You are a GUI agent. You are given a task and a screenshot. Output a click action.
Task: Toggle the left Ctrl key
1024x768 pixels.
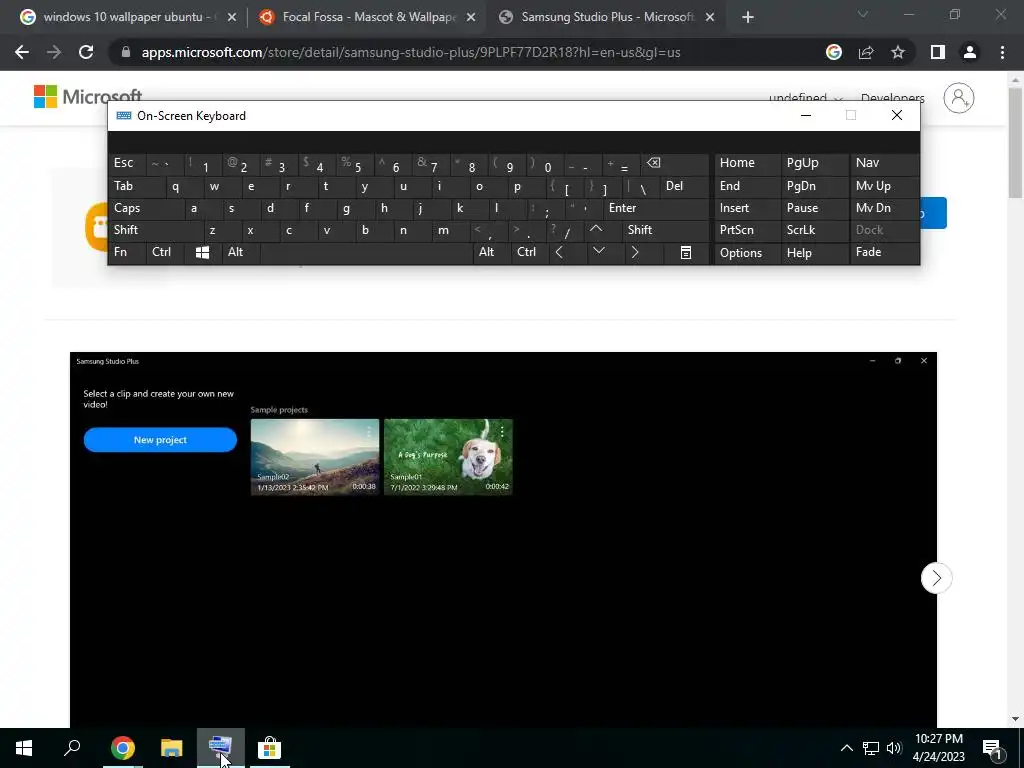click(165, 253)
